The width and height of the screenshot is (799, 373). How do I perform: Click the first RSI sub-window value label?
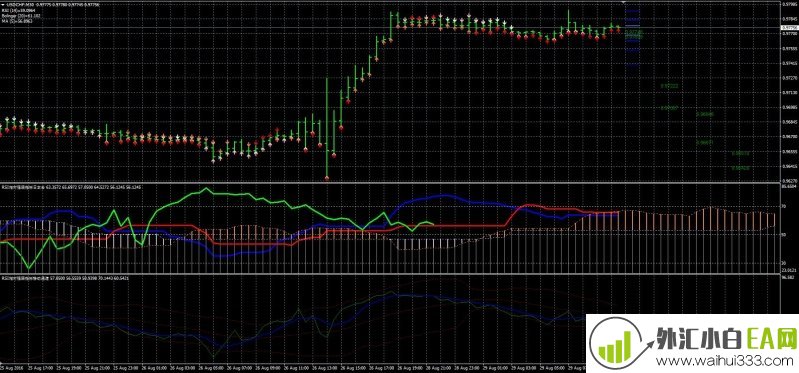click(71, 187)
